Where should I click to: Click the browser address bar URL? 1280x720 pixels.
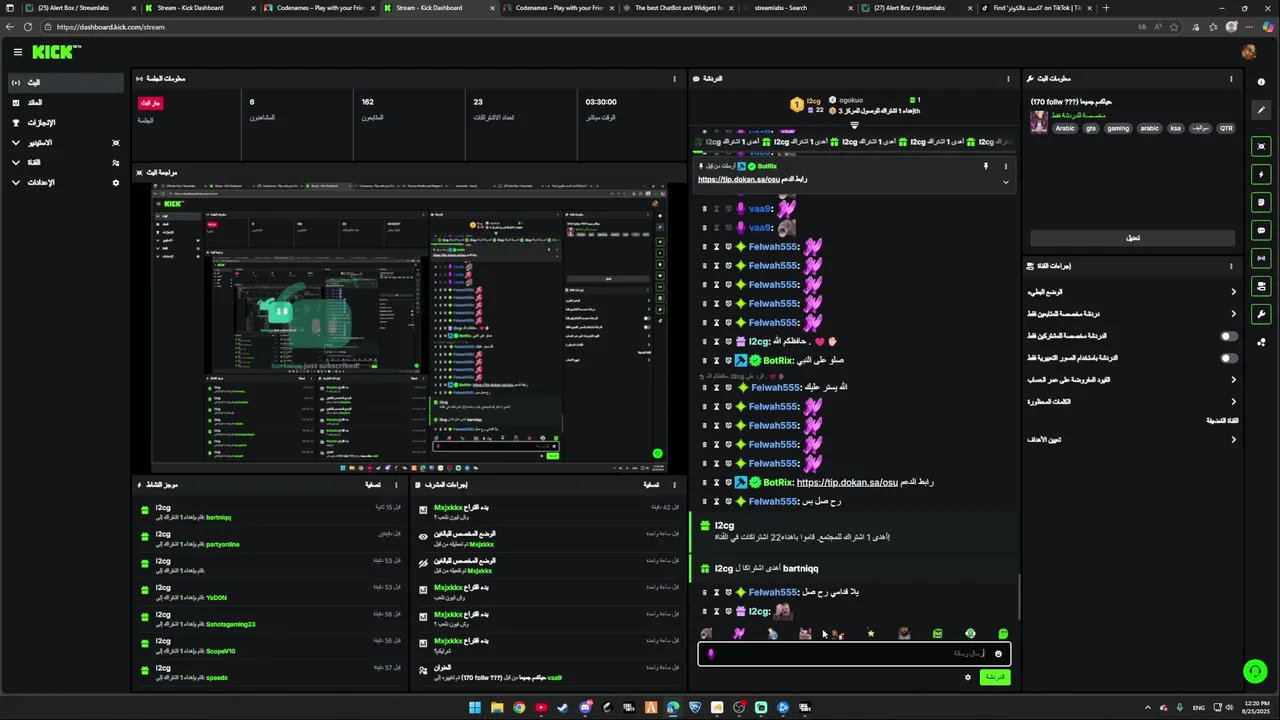pos(110,27)
